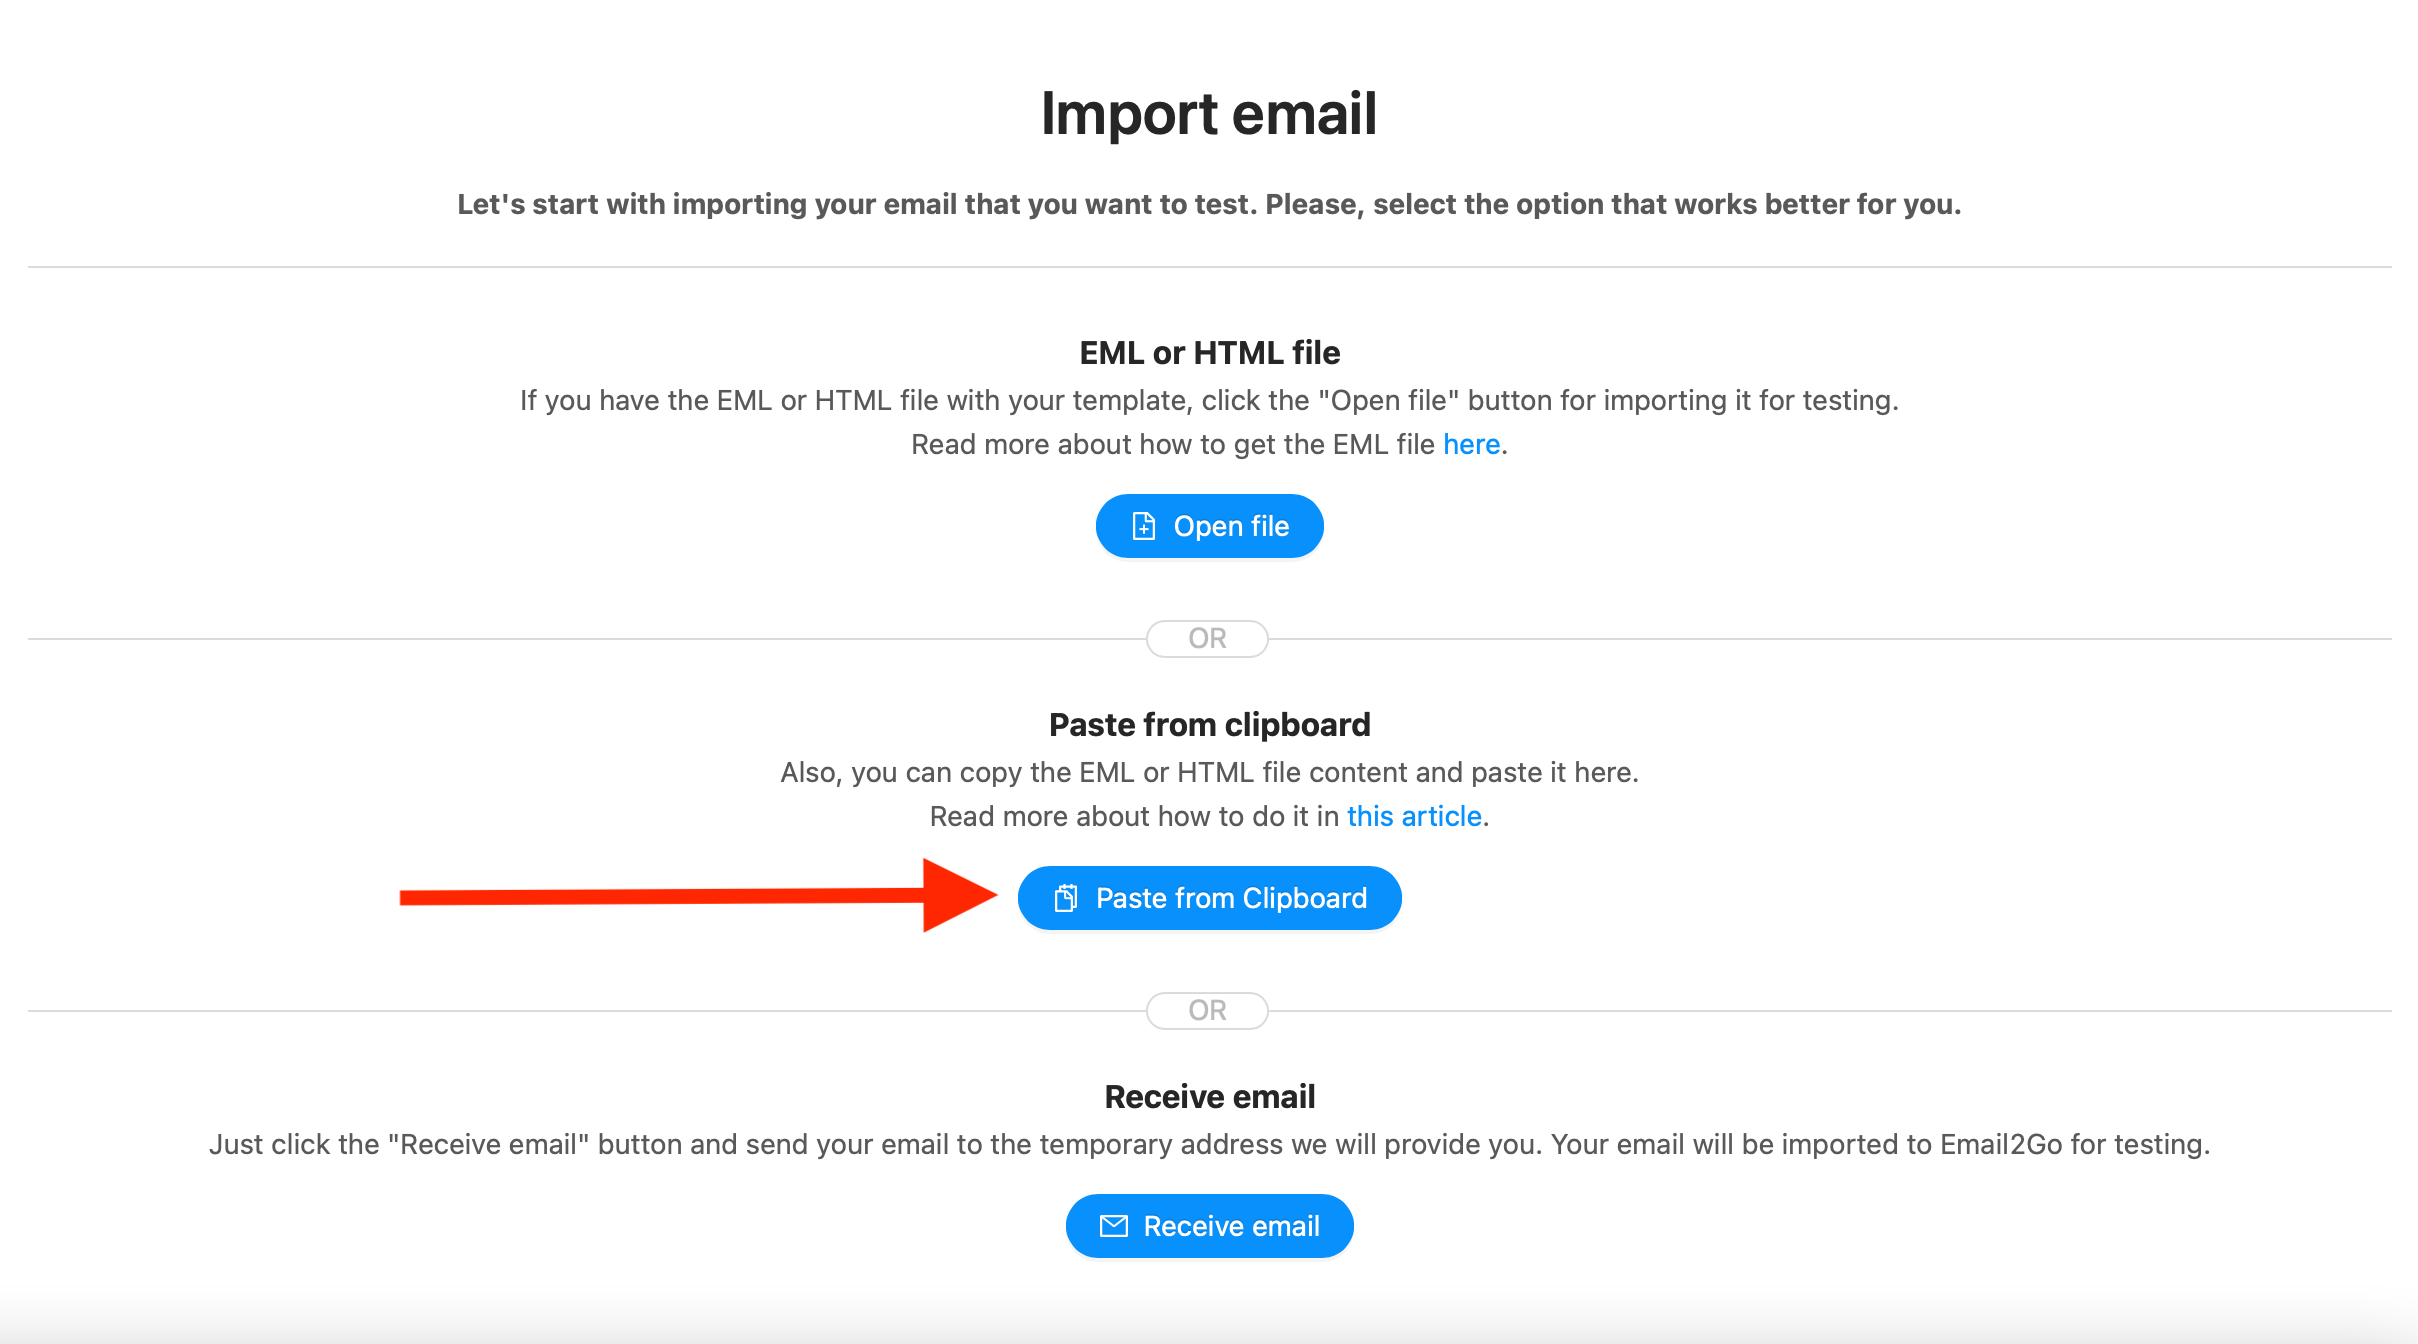Click the text about copying EML content
This screenshot has height=1344, width=2418.
click(1209, 772)
